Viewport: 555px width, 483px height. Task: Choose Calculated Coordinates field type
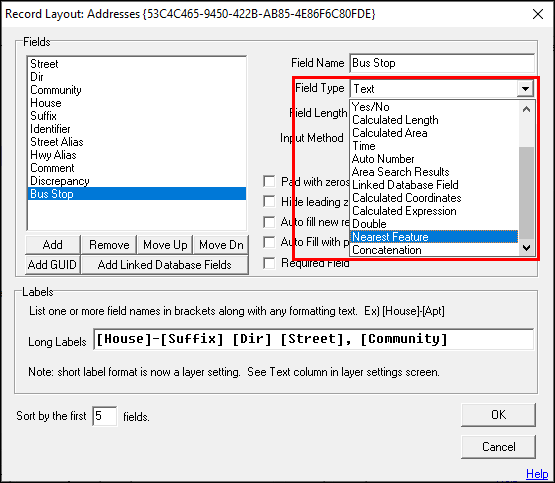point(434,198)
